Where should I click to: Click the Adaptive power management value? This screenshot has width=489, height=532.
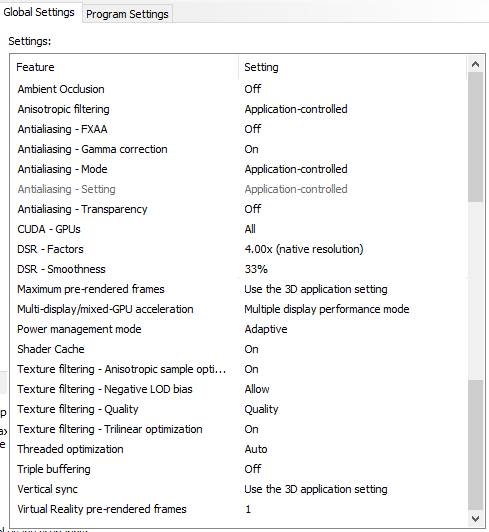point(266,329)
